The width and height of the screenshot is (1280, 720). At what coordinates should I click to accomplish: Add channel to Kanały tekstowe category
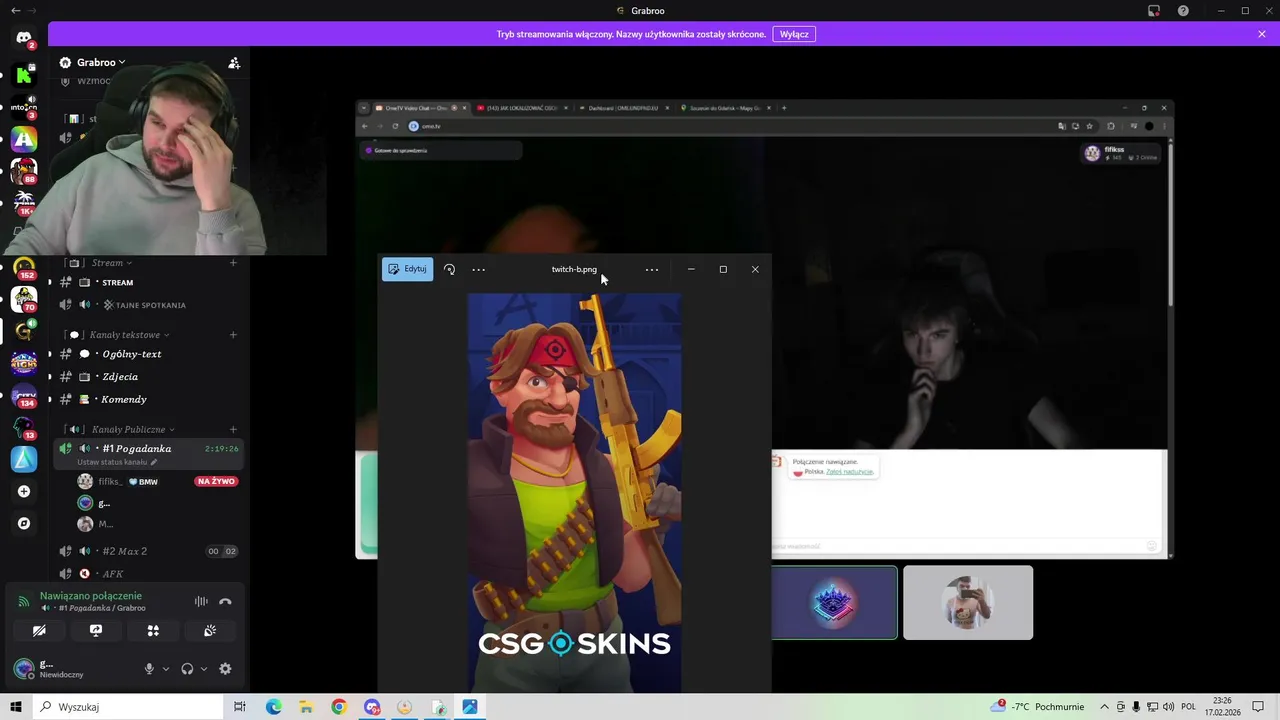point(233,335)
